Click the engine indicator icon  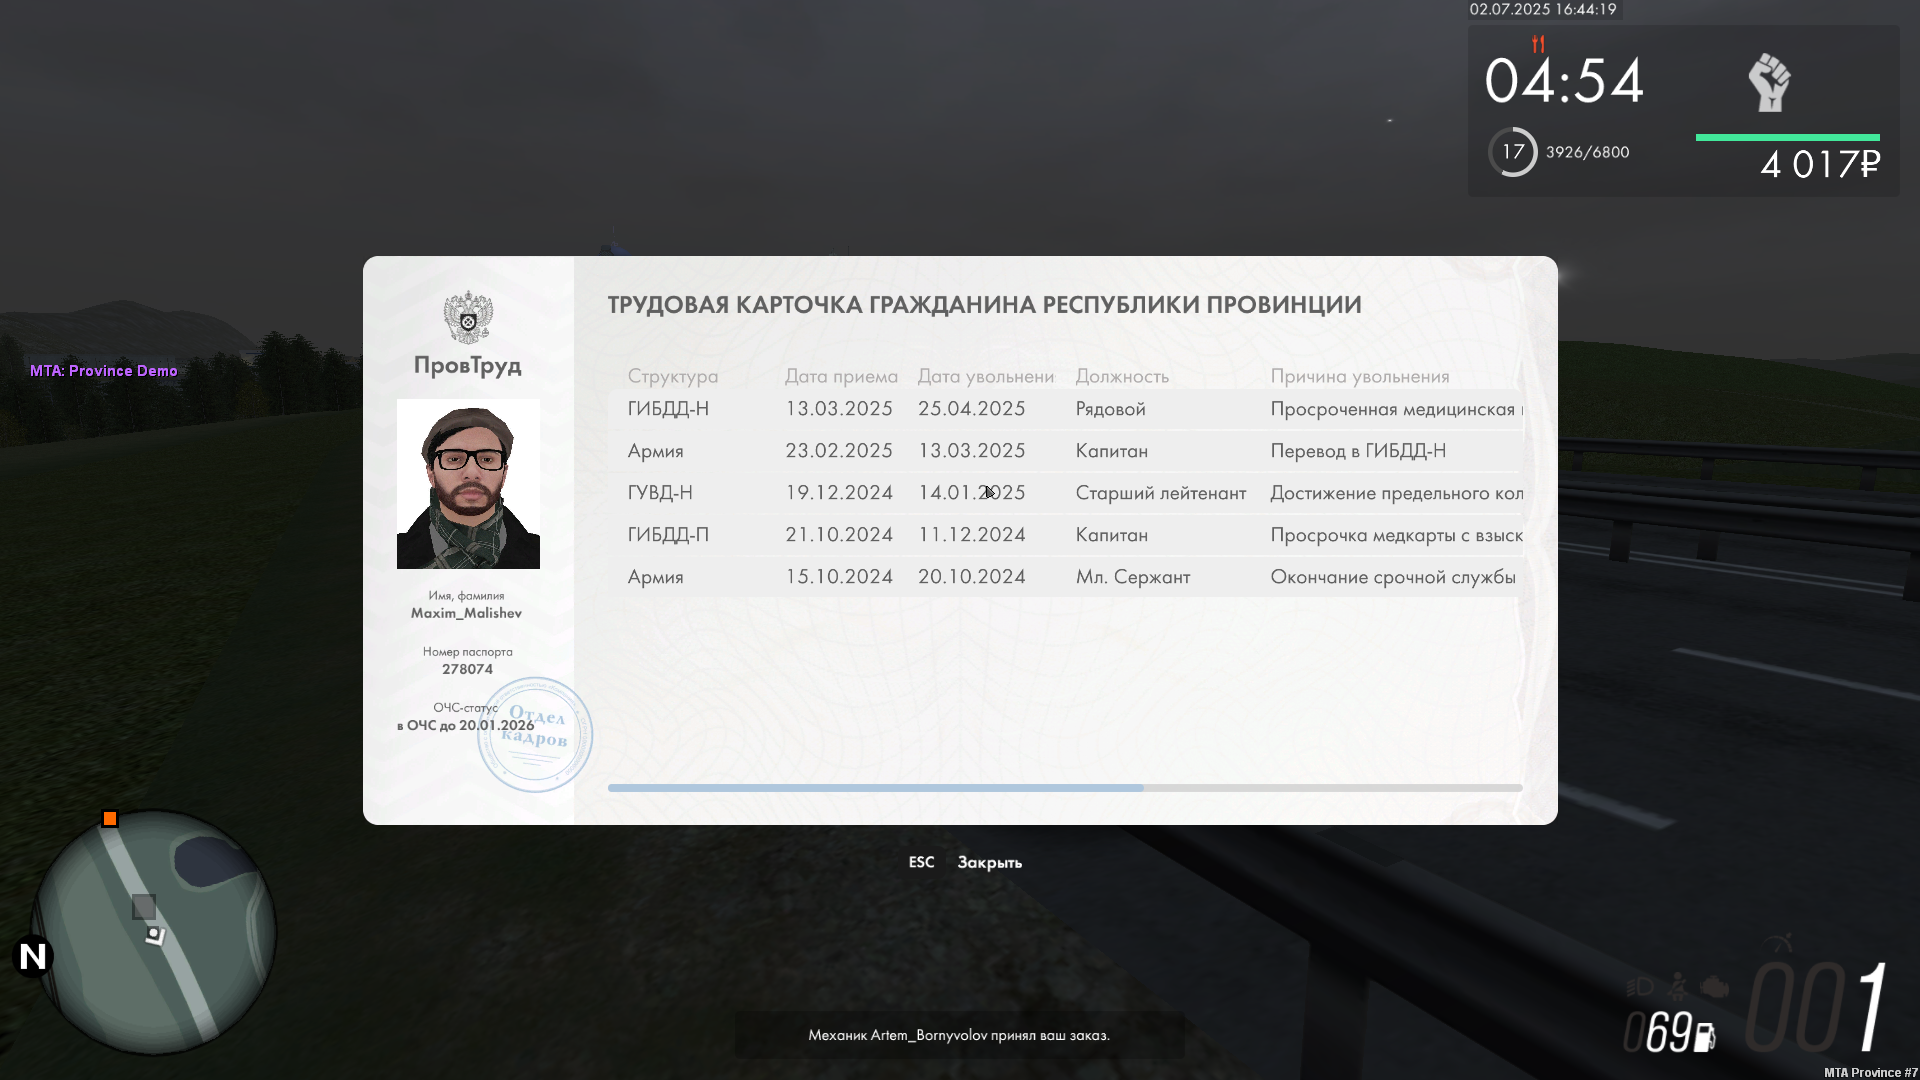1715,987
